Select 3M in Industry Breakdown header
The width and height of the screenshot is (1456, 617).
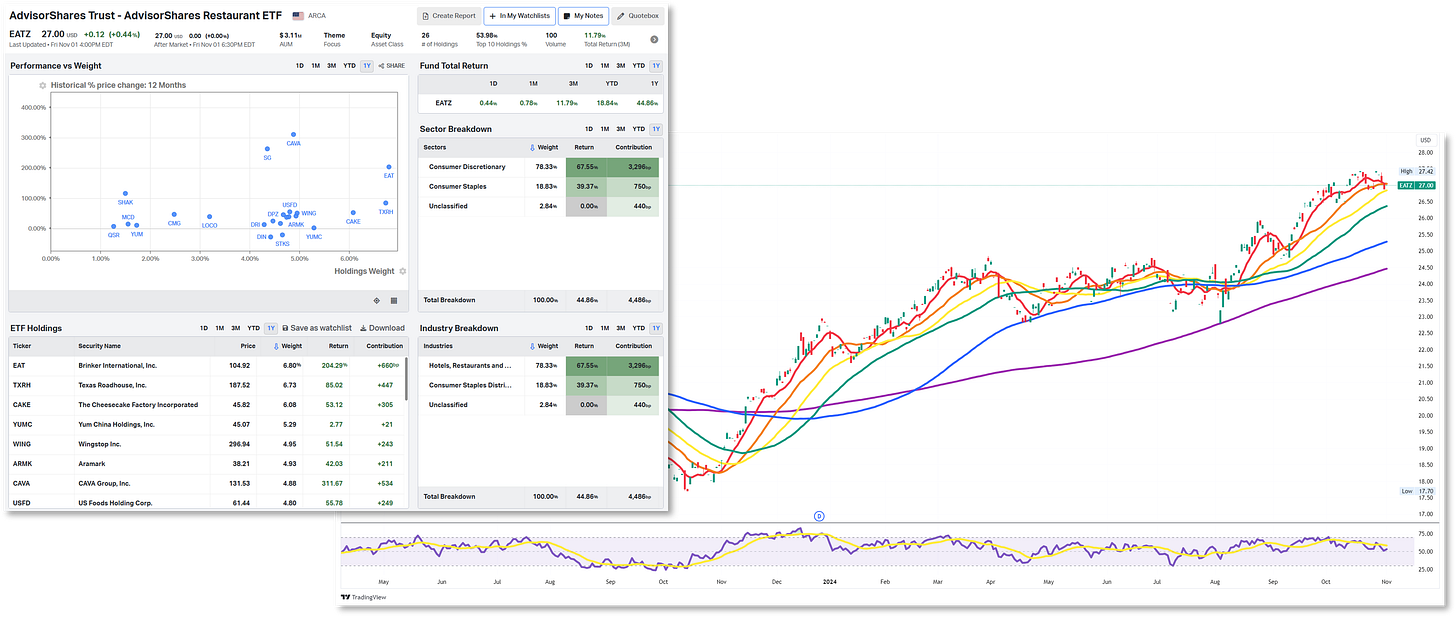pyautogui.click(x=620, y=328)
